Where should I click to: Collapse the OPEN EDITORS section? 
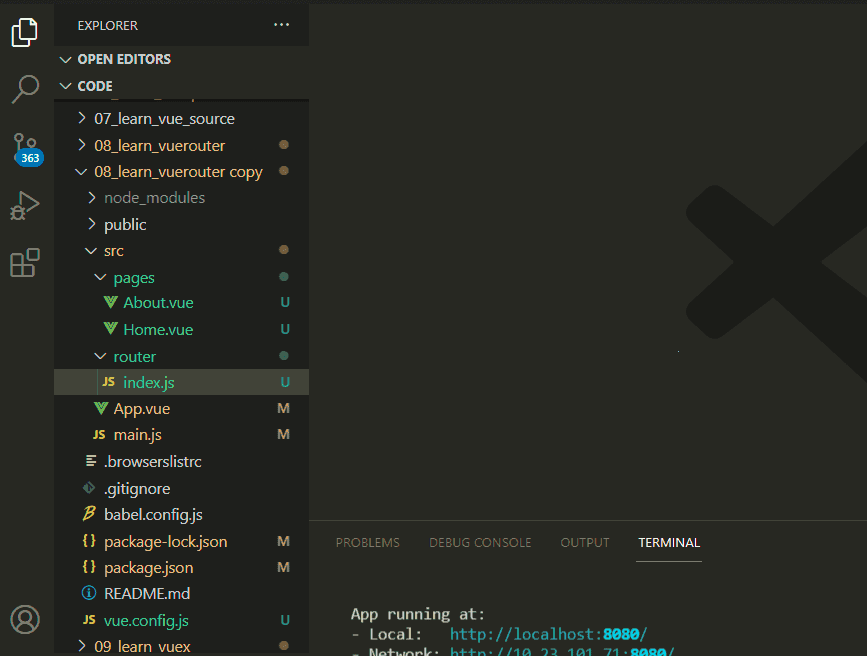click(x=66, y=59)
